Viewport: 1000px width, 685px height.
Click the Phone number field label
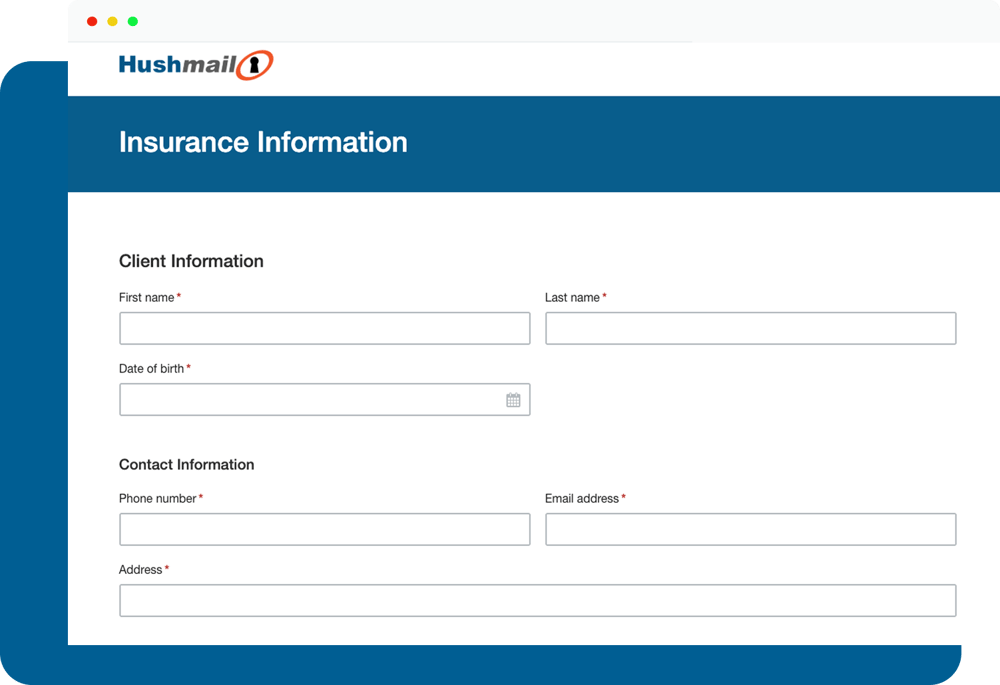click(x=155, y=497)
